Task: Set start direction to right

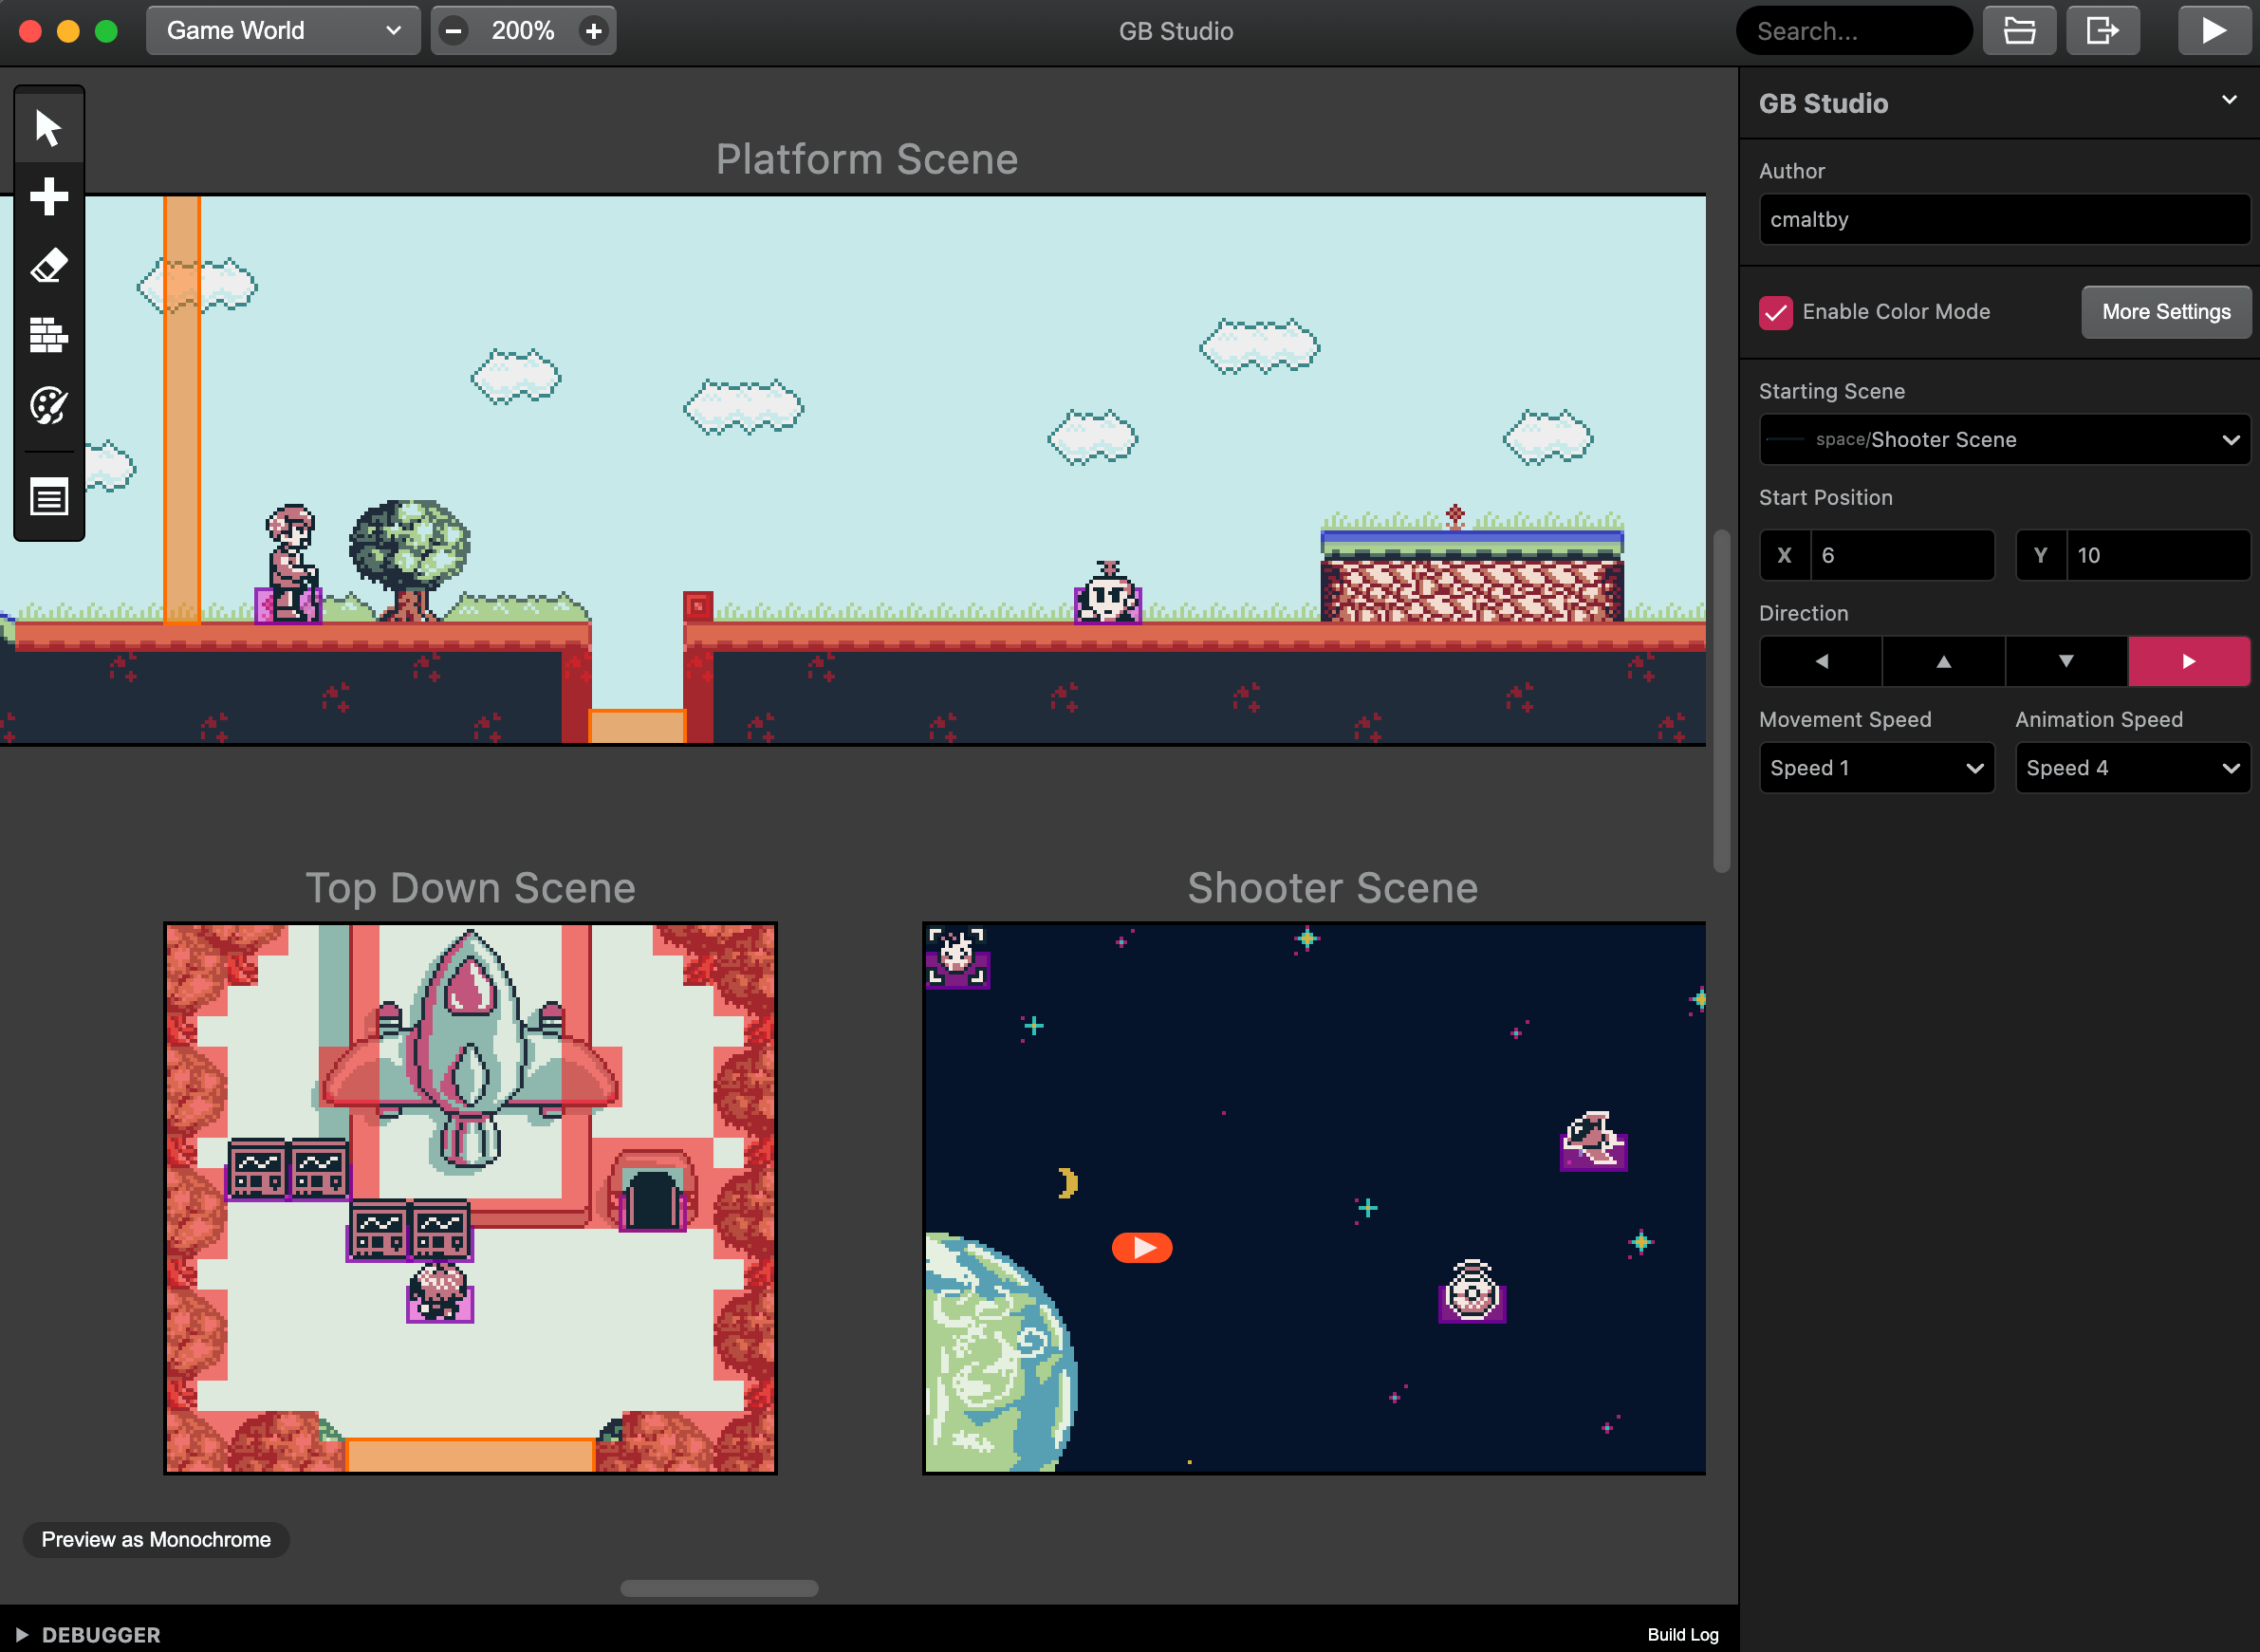Action: tap(2188, 661)
